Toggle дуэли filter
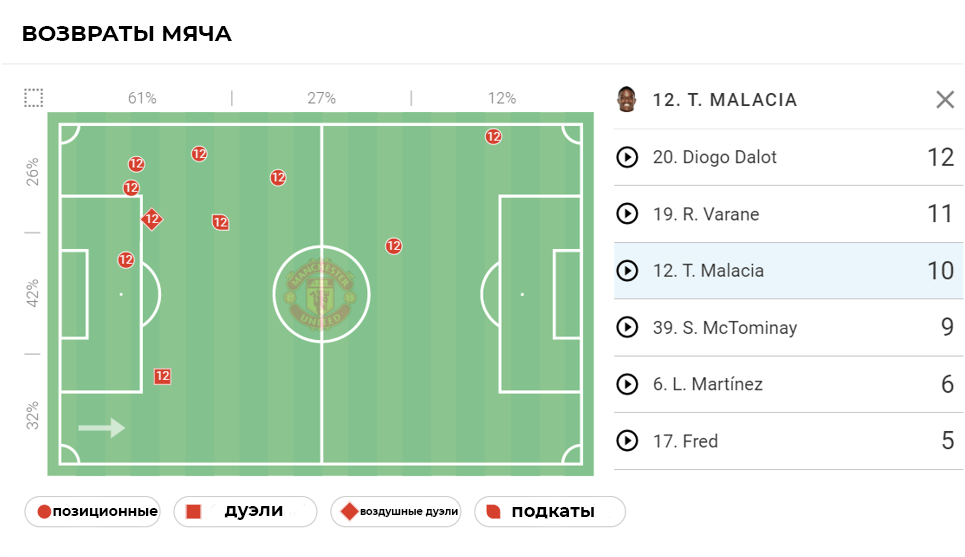The height and width of the screenshot is (557, 965). point(245,512)
